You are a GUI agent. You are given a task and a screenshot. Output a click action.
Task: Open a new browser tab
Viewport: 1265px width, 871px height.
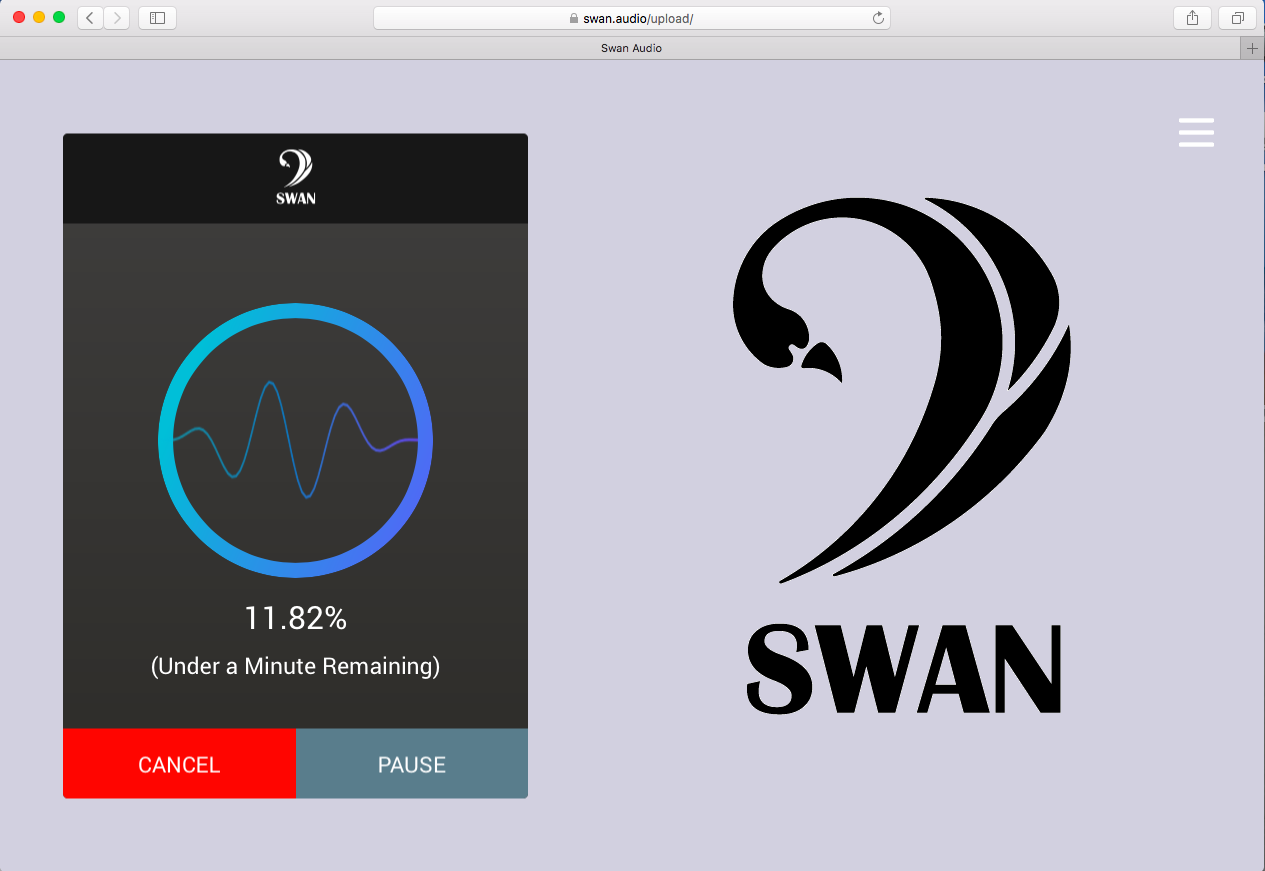click(1252, 47)
